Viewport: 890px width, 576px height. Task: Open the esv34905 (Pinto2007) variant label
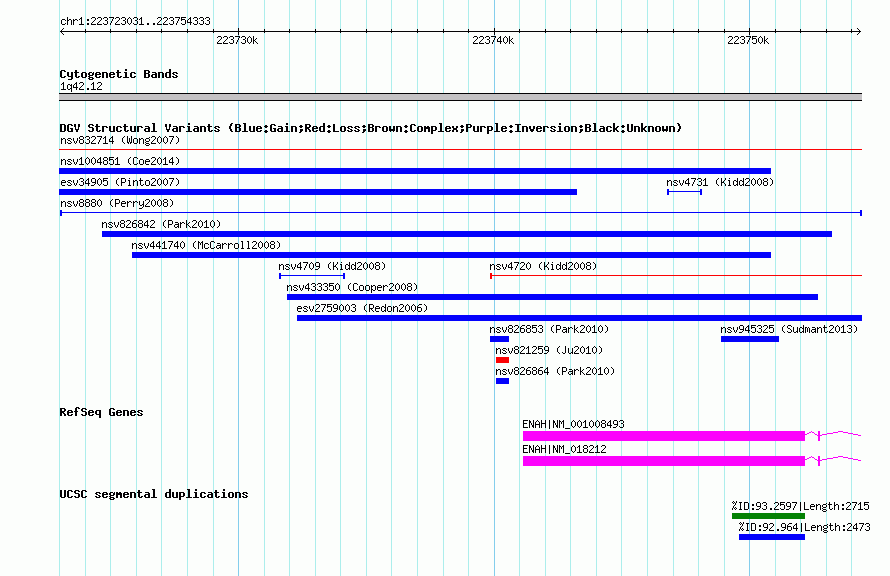120,182
